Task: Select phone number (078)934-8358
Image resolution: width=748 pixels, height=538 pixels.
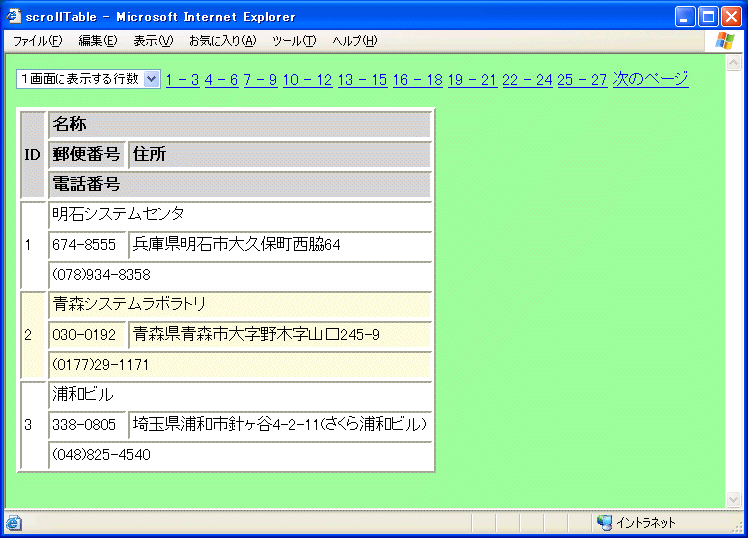Action: 240,275
